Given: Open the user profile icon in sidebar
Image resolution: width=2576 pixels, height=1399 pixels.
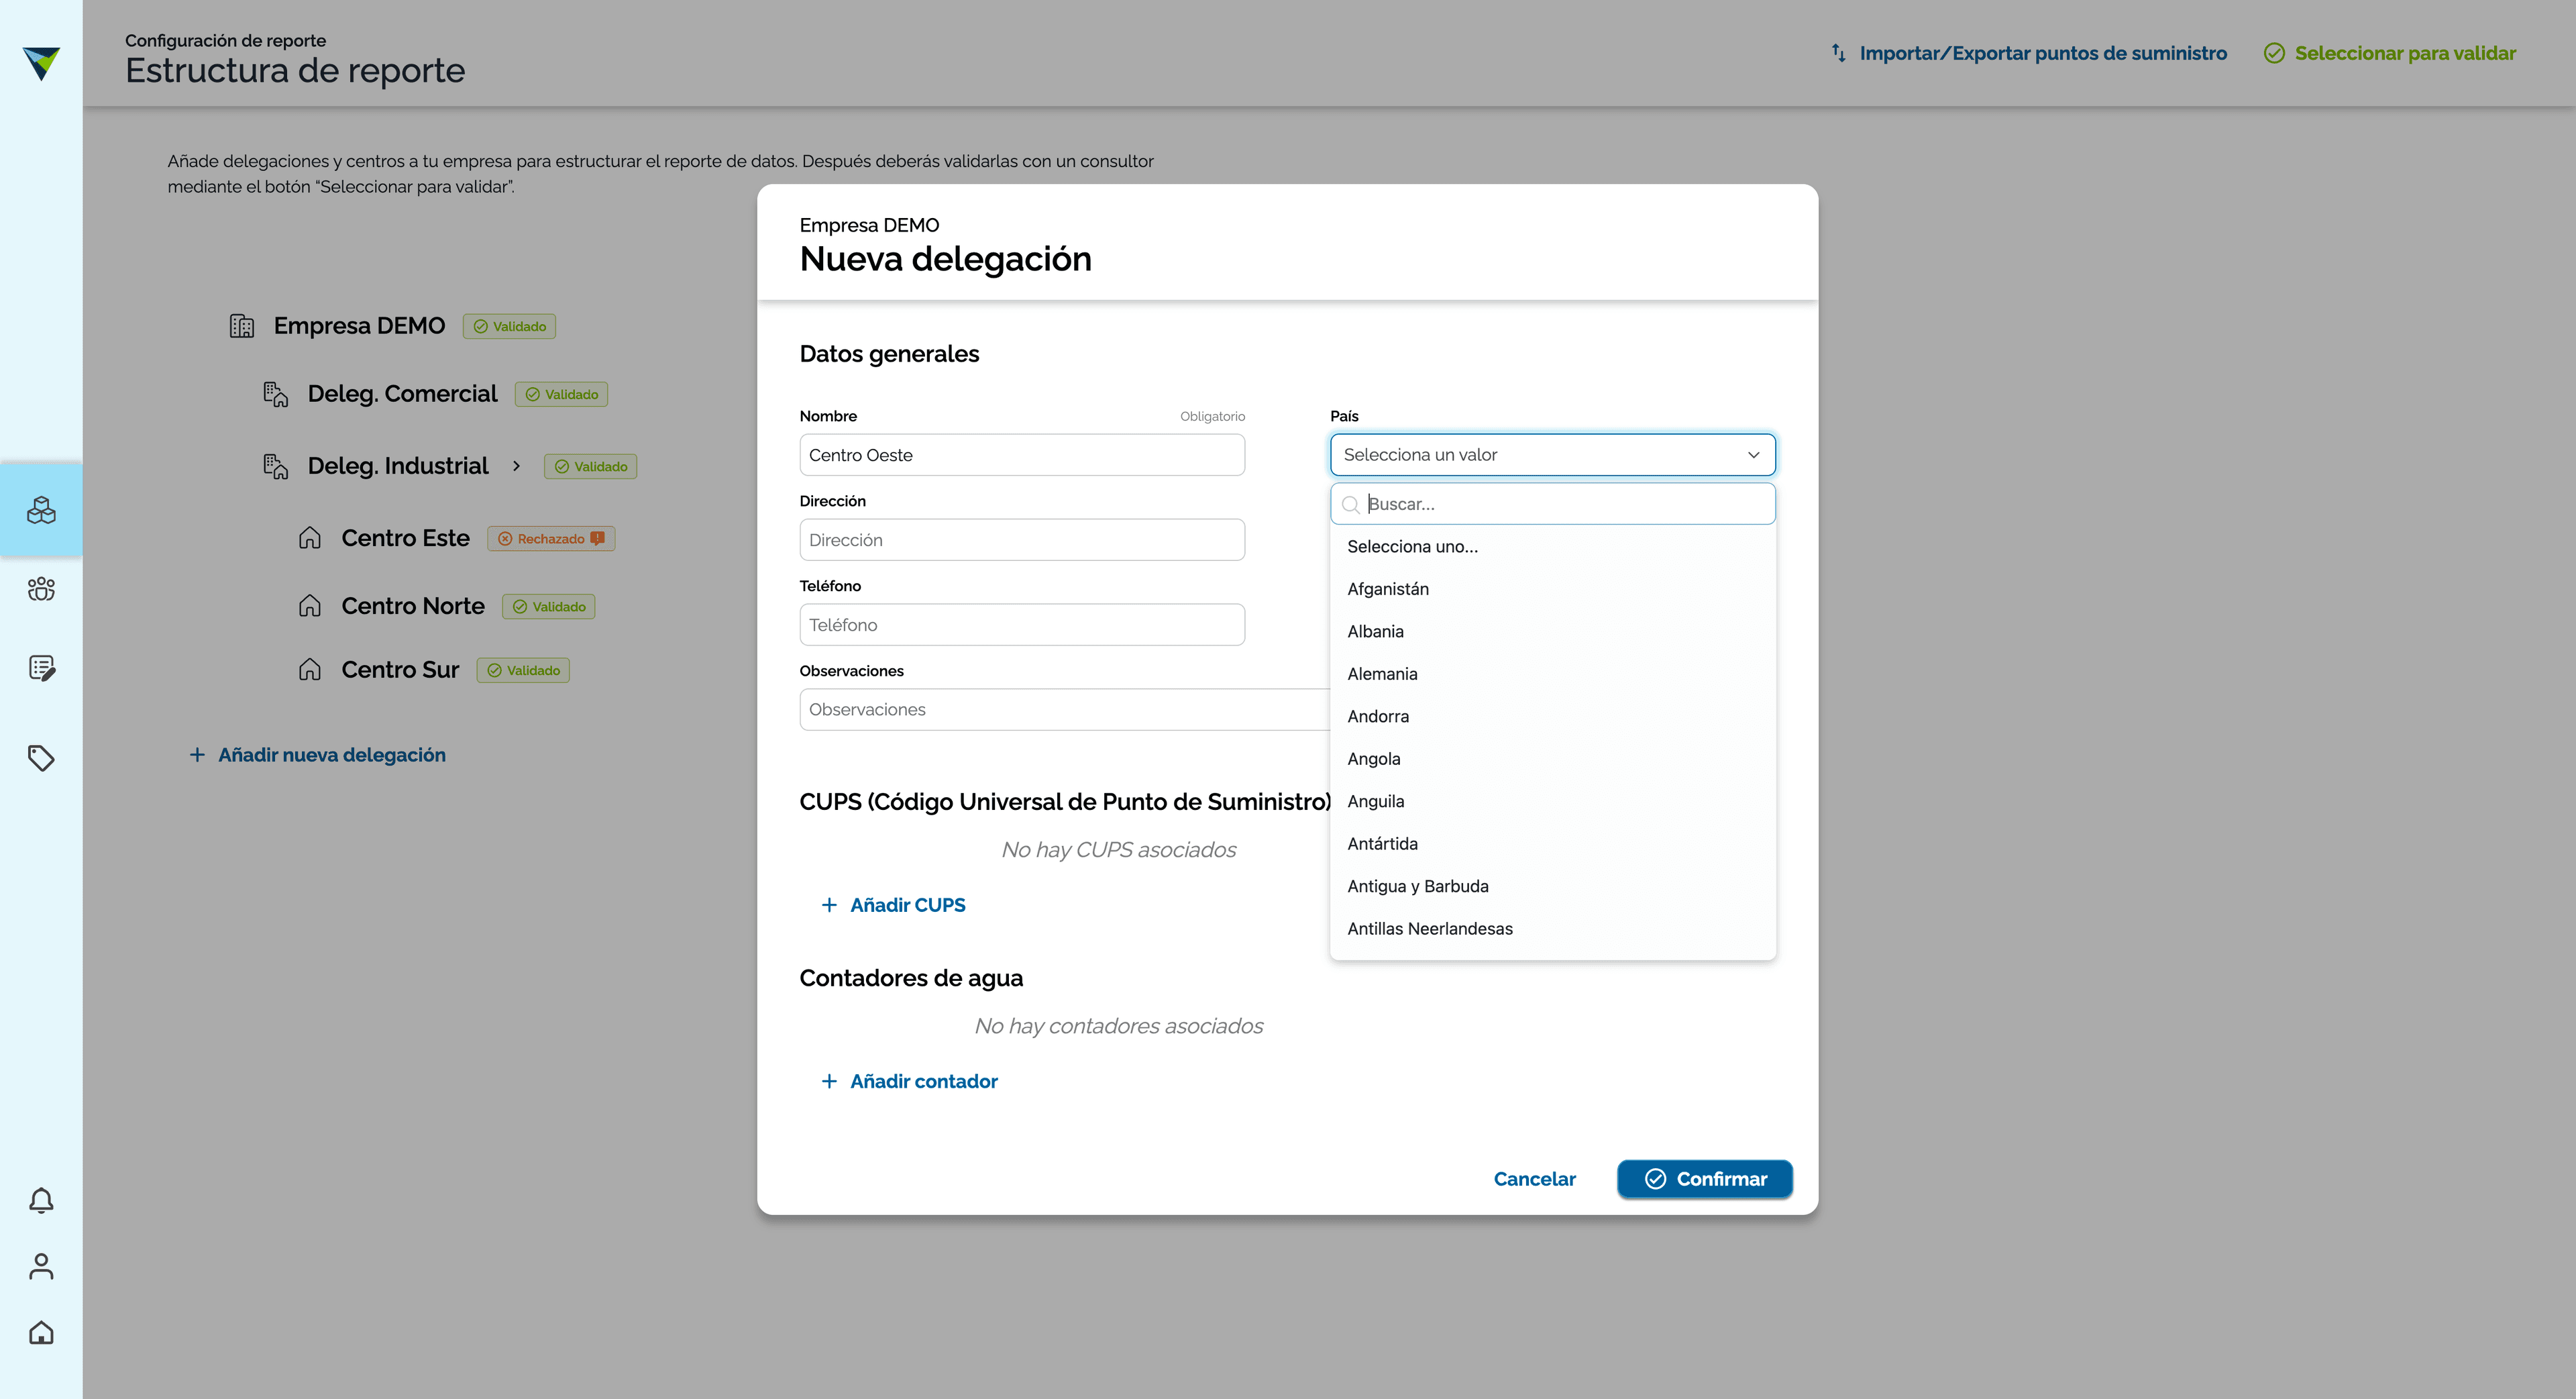Looking at the screenshot, I should (x=41, y=1266).
